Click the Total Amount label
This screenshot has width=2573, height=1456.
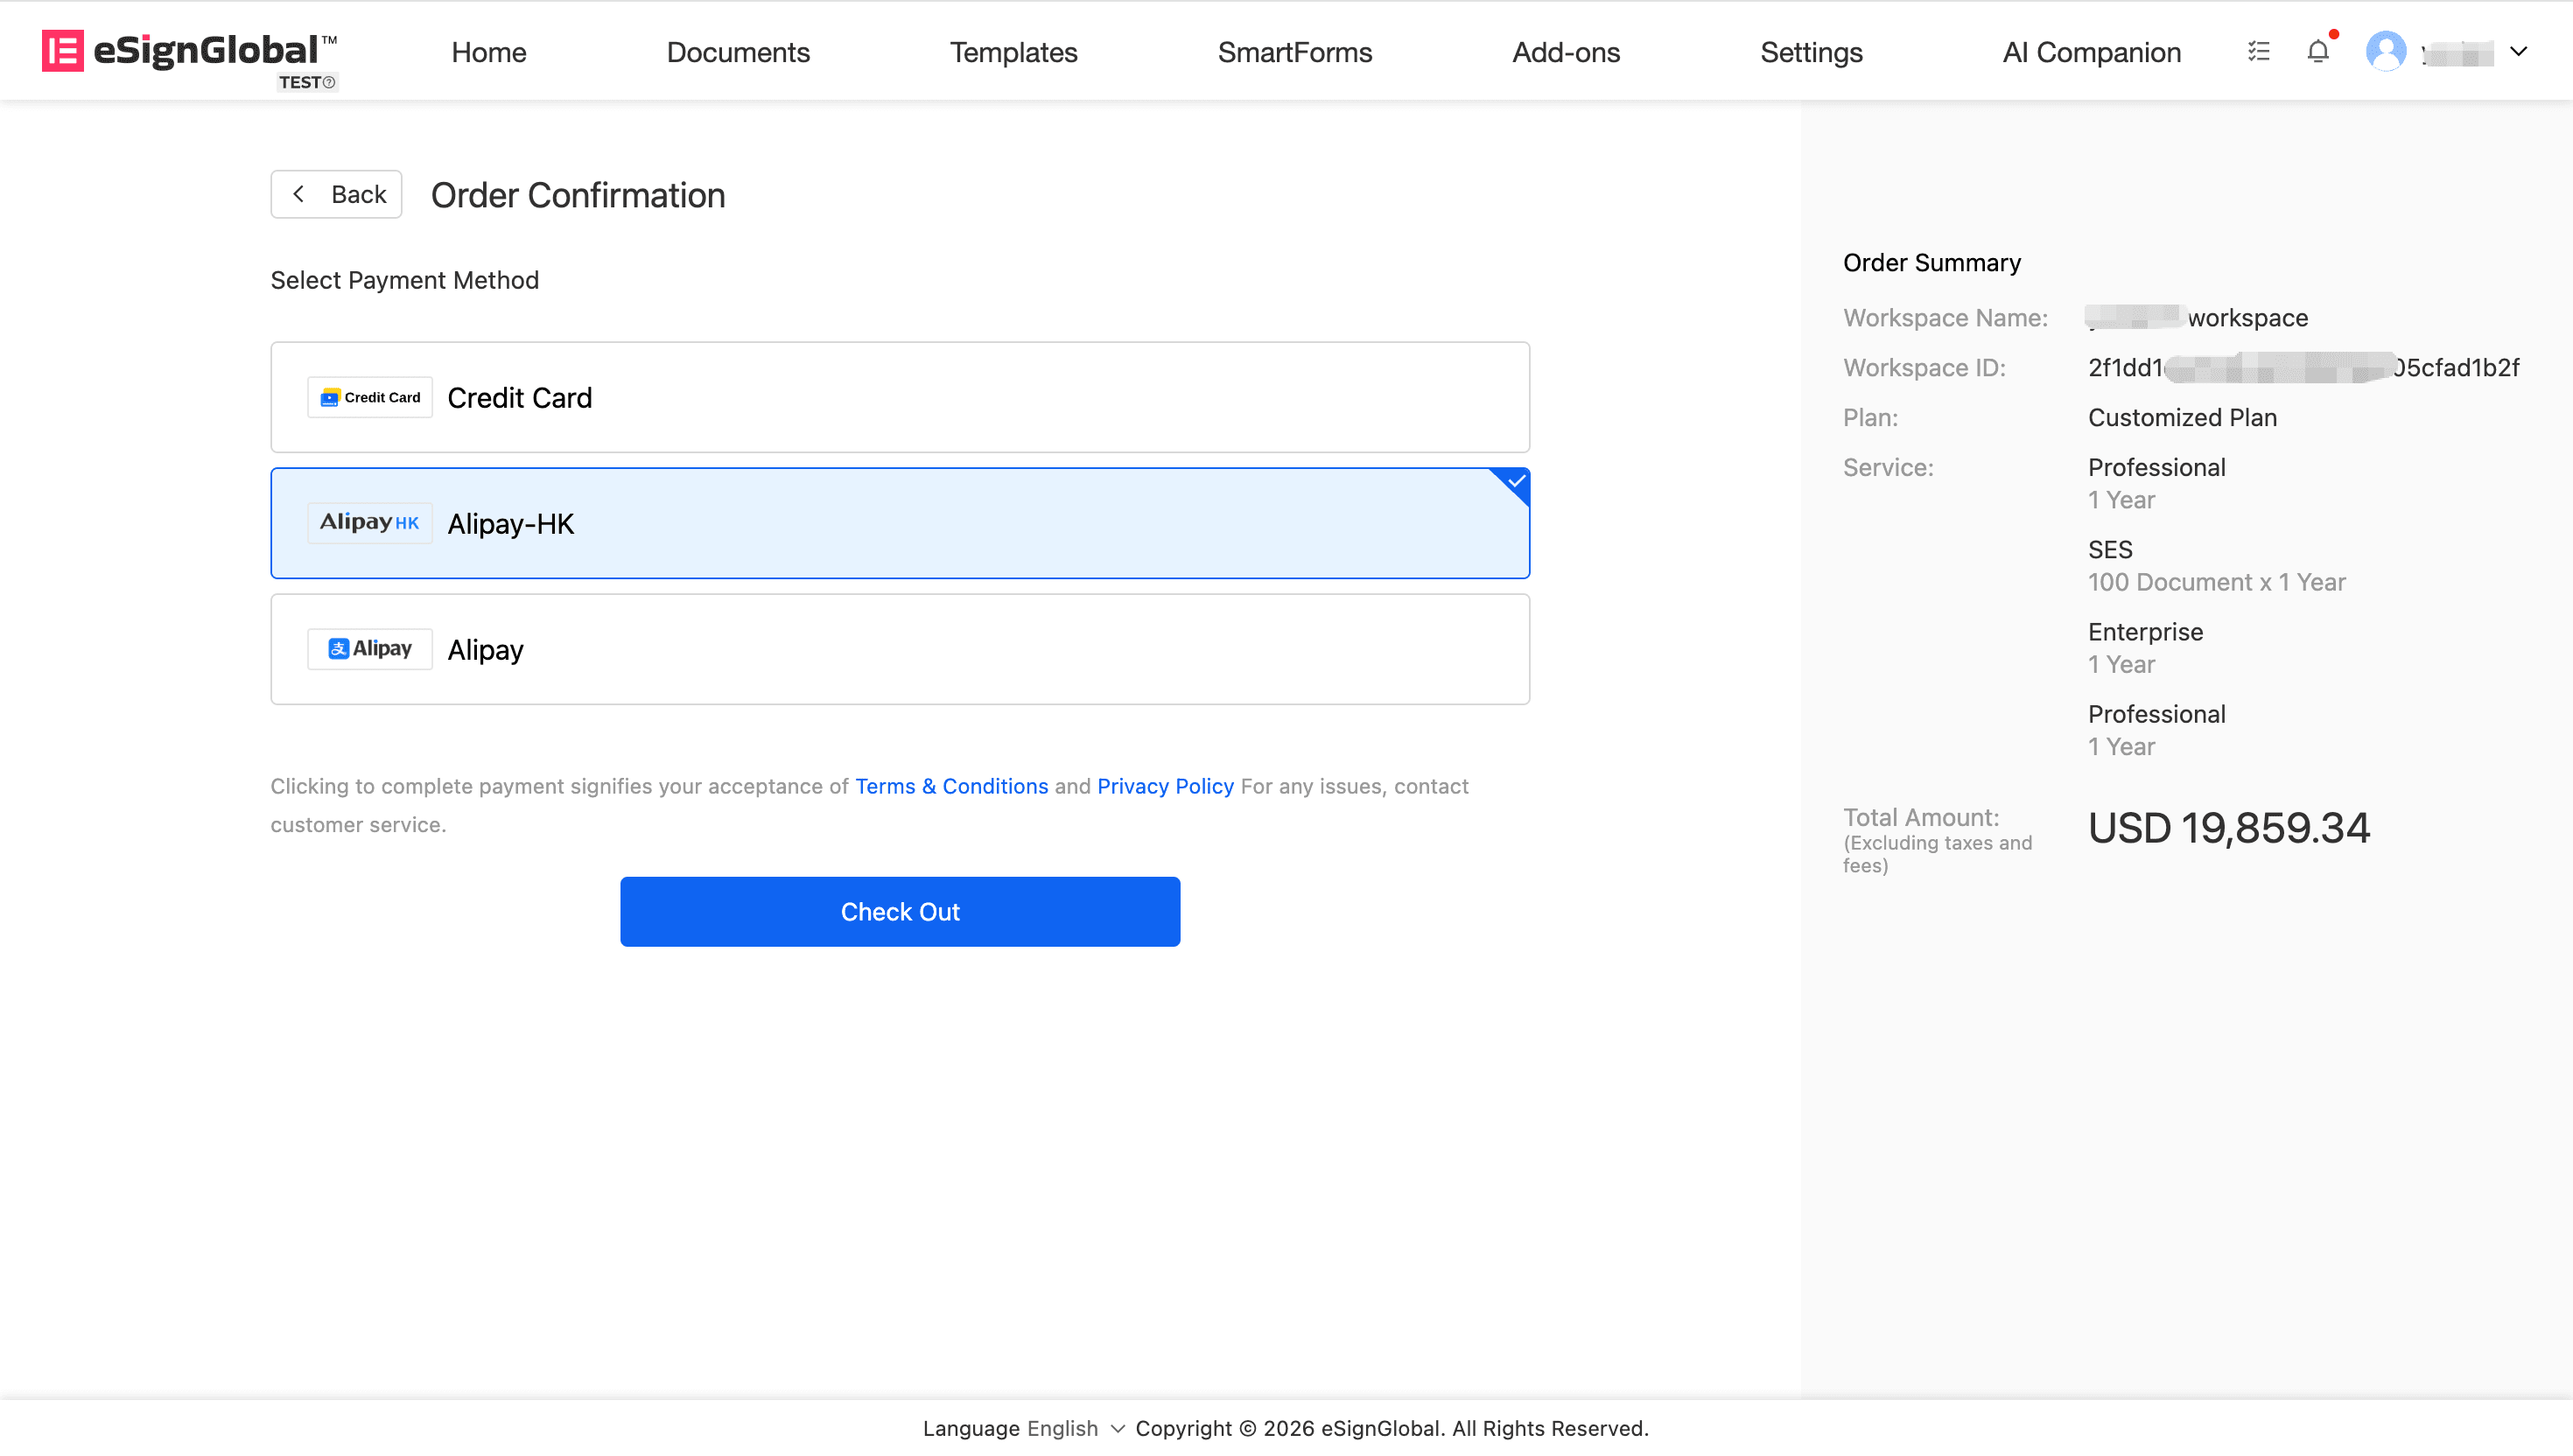tap(1922, 817)
